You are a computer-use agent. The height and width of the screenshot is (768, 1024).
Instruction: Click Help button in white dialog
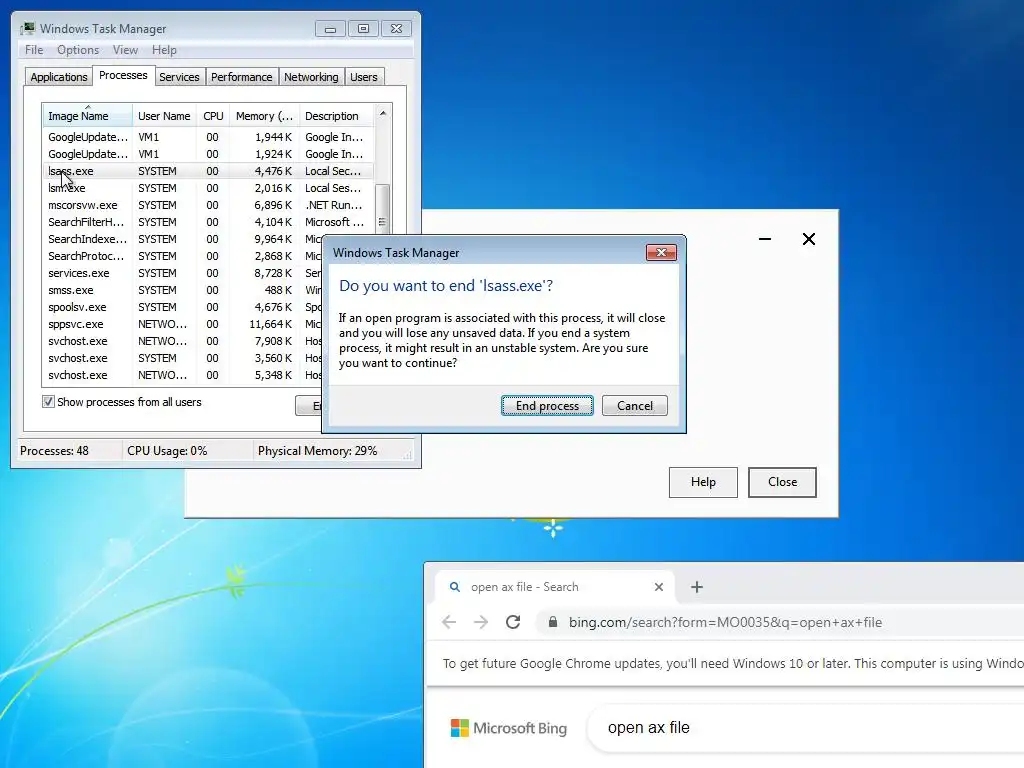(703, 482)
